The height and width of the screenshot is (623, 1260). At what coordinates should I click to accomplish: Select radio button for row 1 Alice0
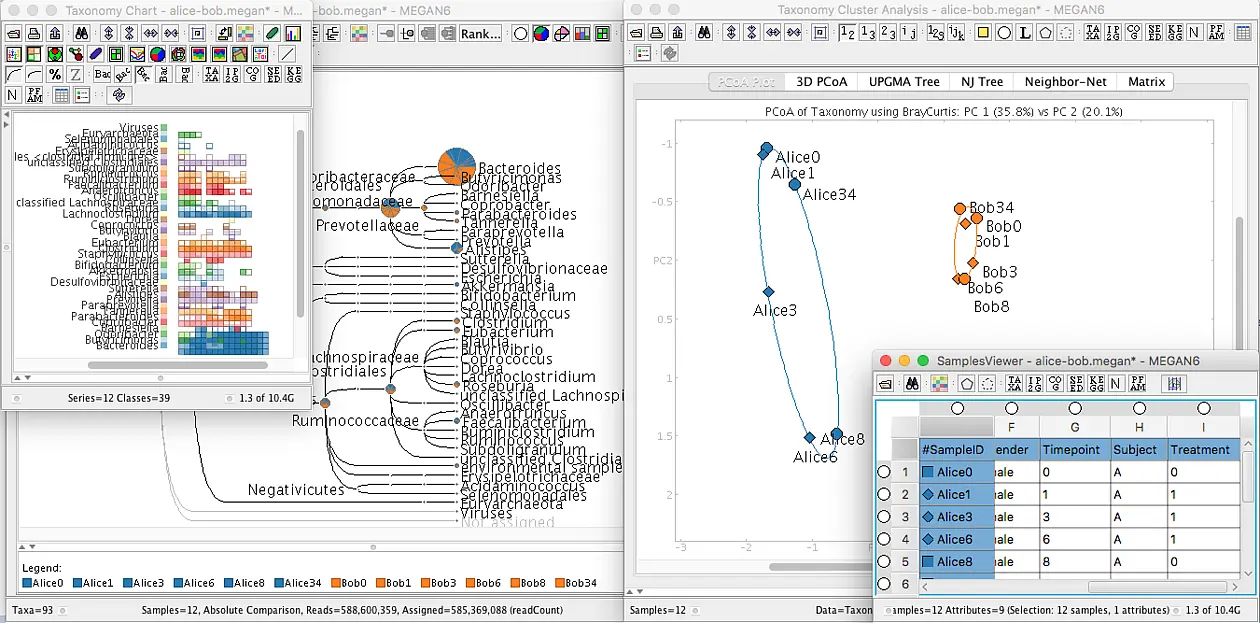(883, 472)
